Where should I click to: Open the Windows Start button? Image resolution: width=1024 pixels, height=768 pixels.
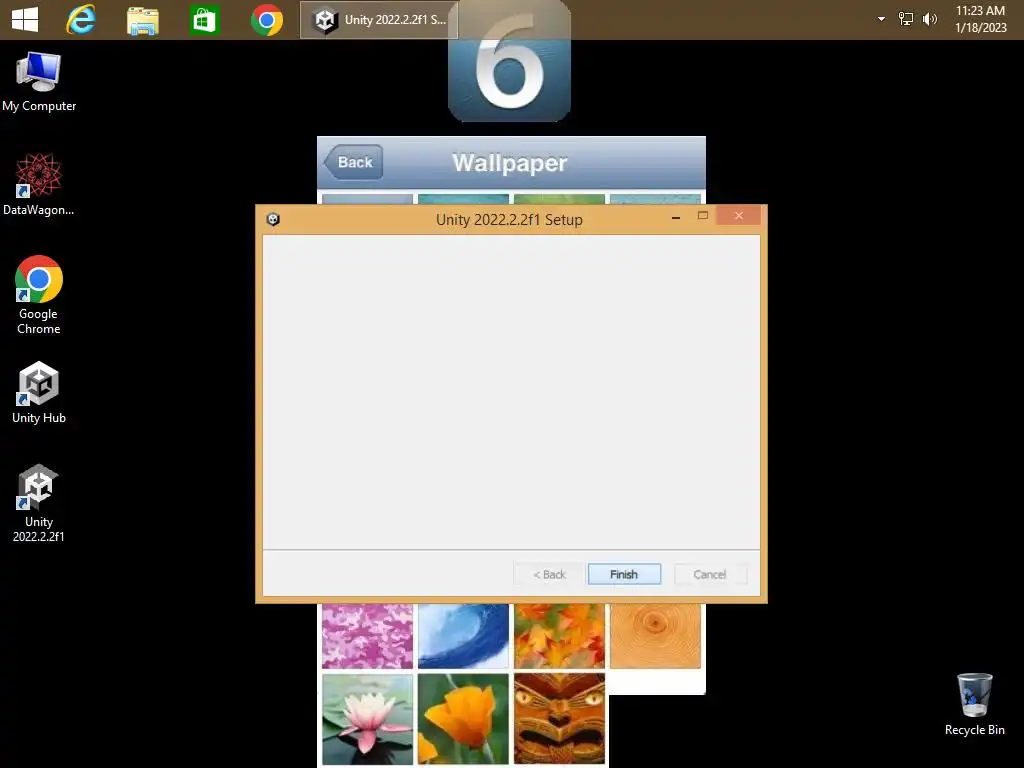[x=25, y=20]
